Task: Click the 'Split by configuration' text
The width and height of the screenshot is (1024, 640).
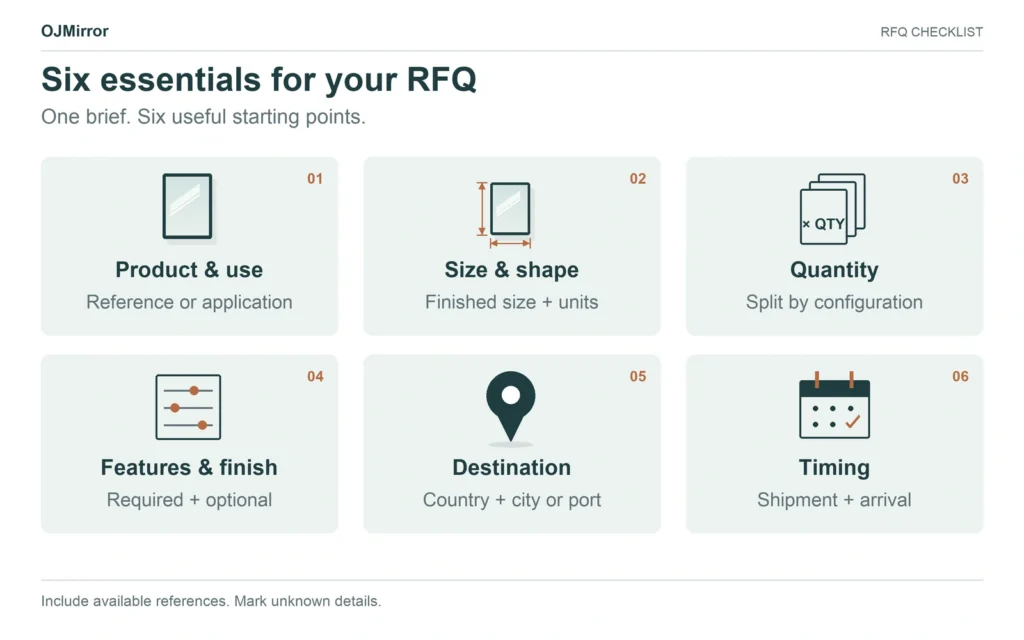Action: pos(834,302)
